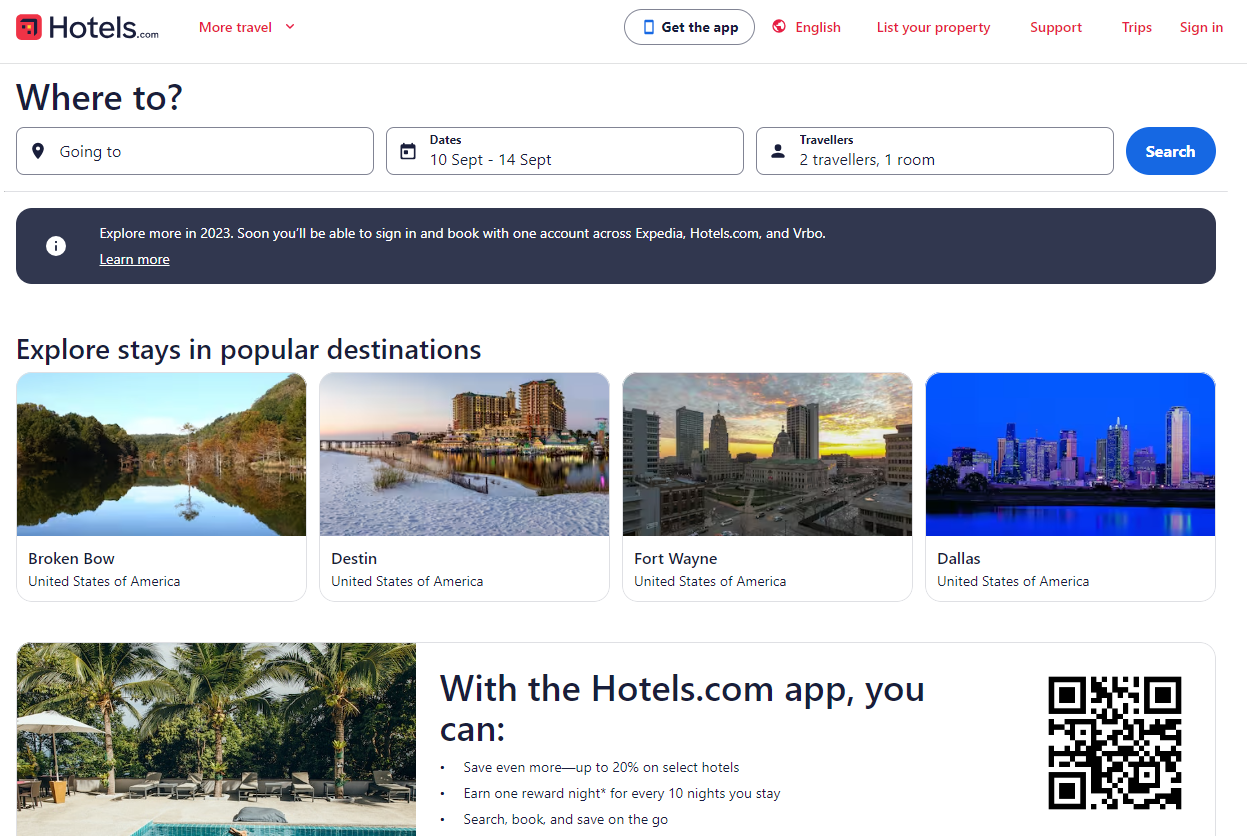Click the info icon in the banner
The image size is (1247, 836).
click(56, 246)
